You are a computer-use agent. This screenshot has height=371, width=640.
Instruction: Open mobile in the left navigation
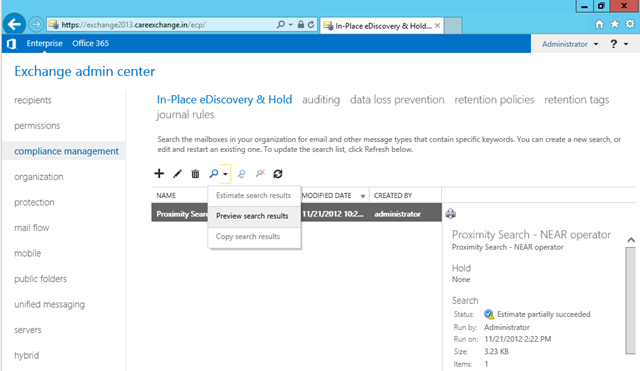click(28, 253)
